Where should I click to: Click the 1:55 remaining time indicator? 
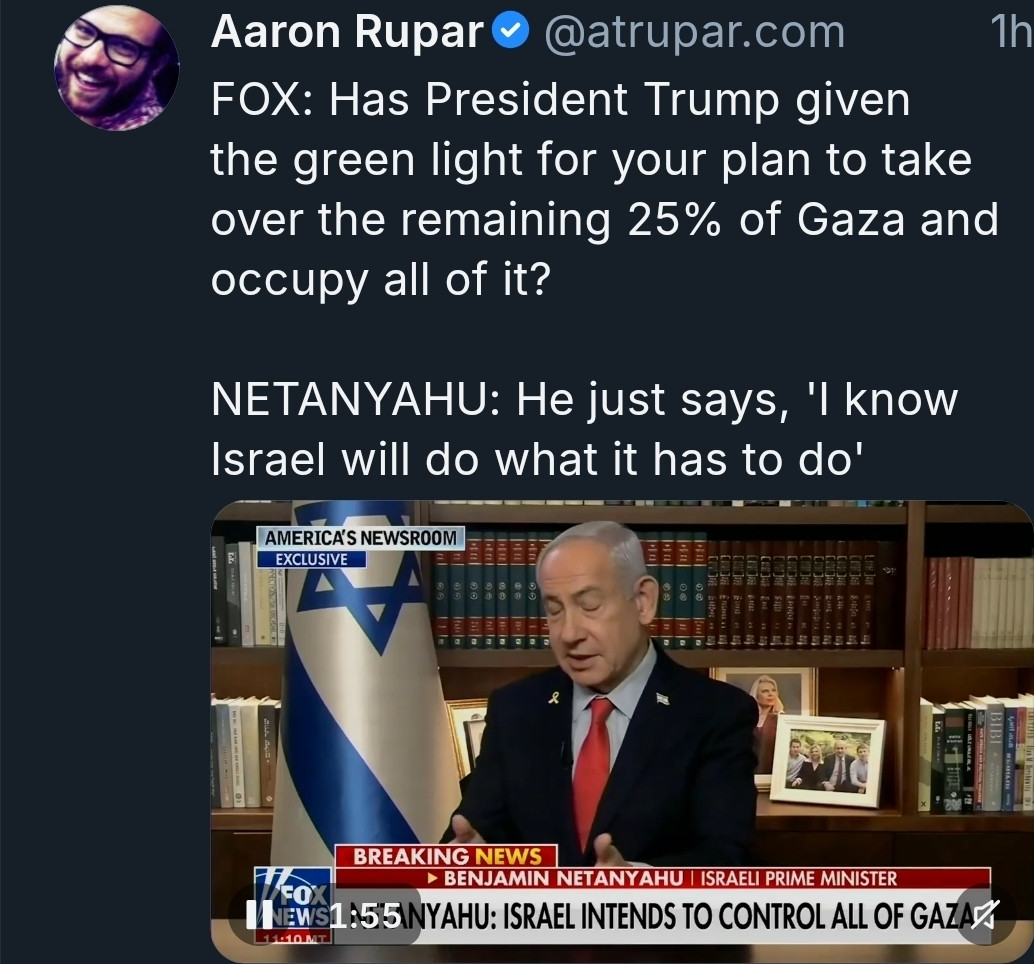tap(365, 916)
